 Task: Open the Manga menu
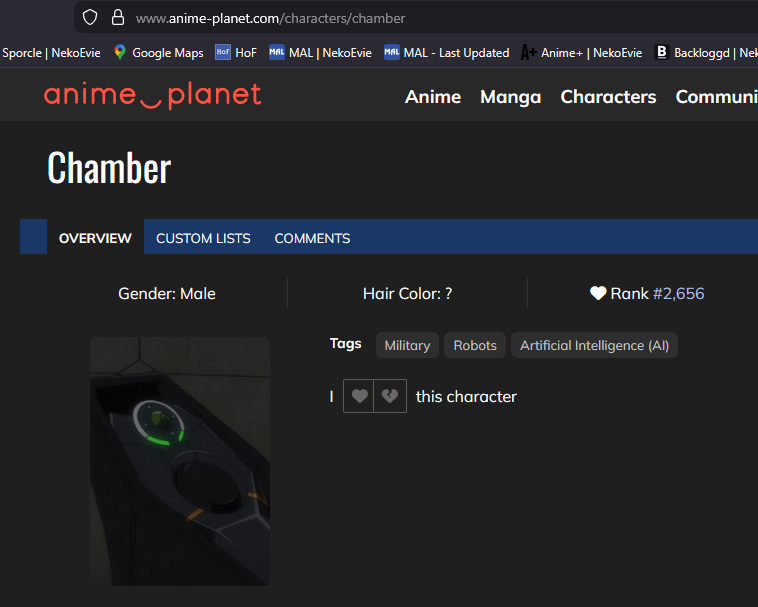510,97
